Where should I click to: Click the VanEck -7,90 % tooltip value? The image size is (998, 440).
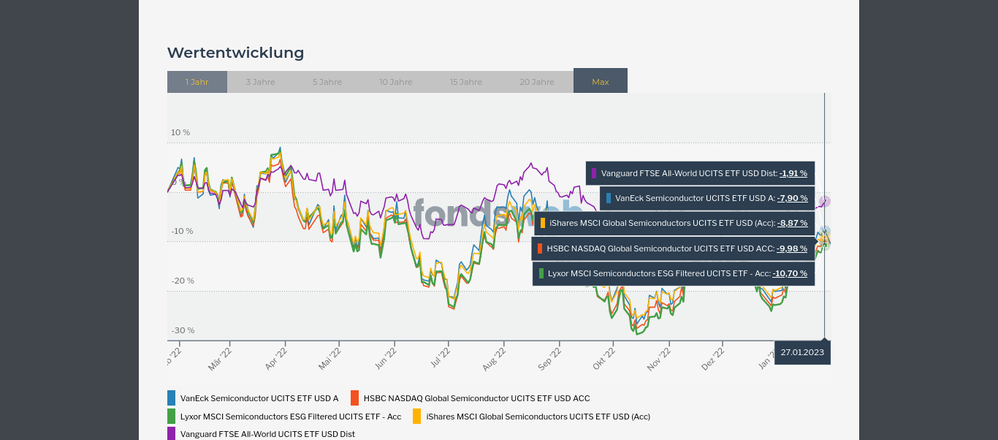[x=793, y=198]
